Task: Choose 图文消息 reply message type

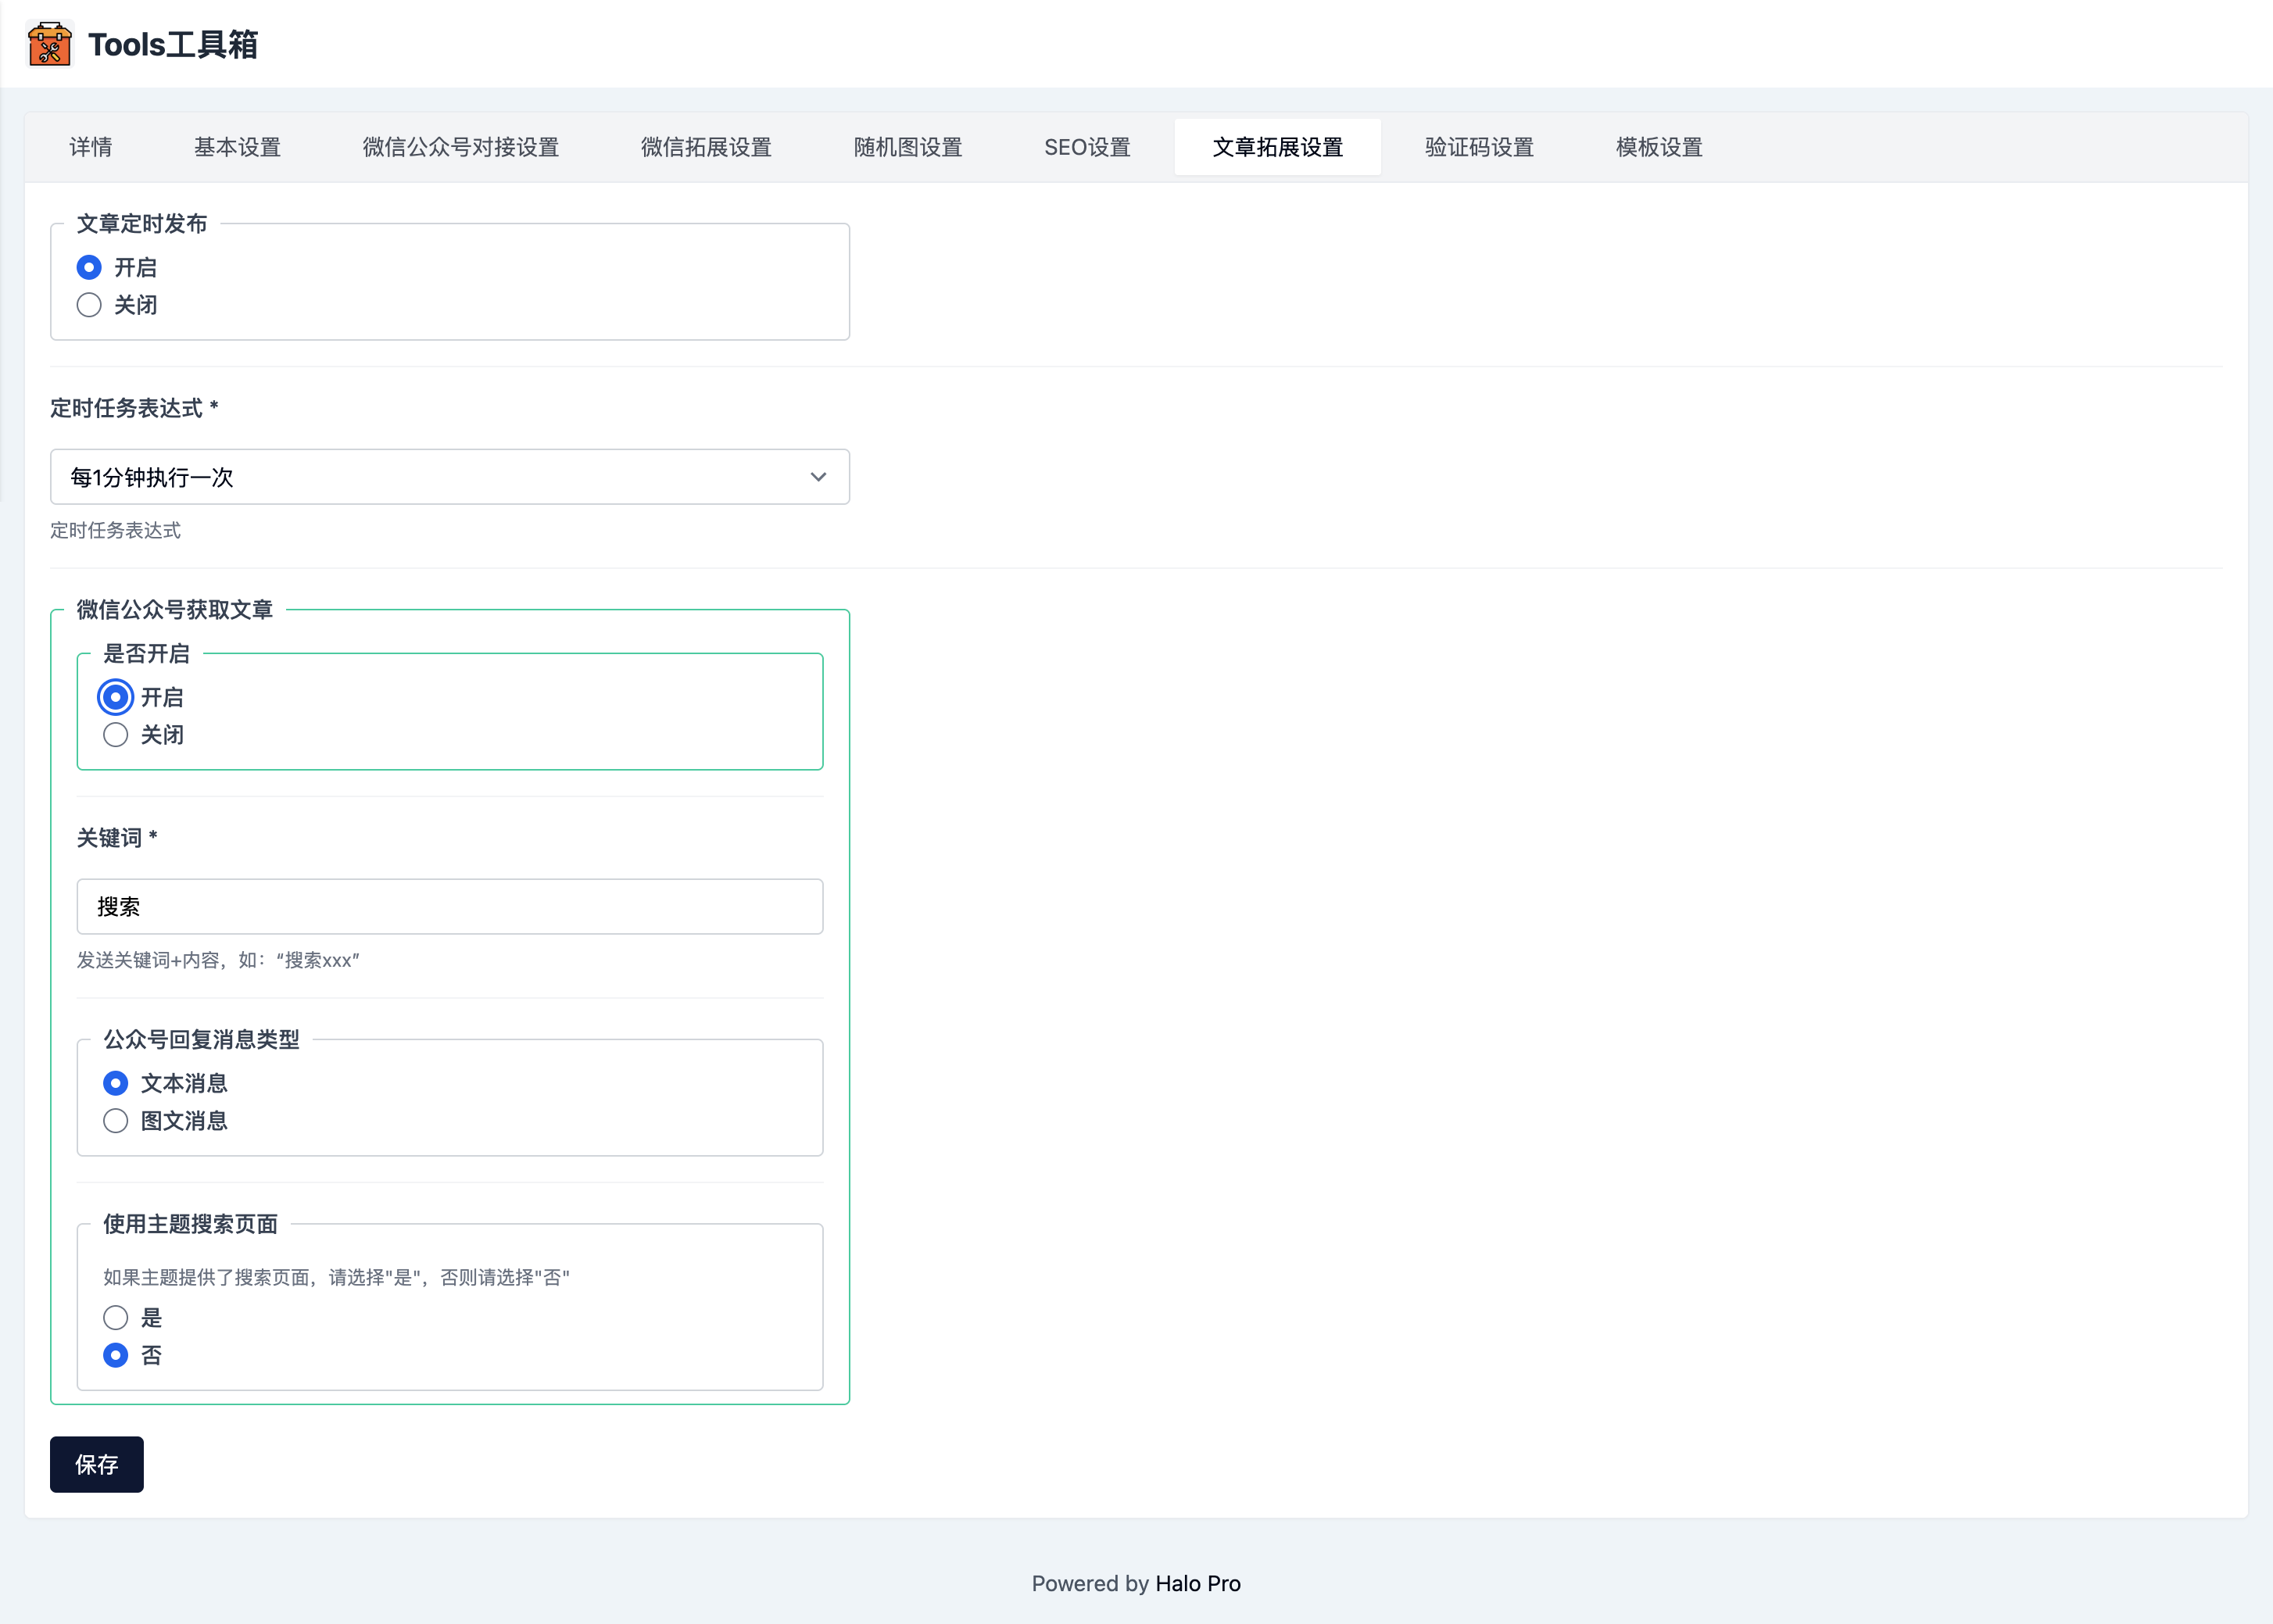Action: tap(116, 1121)
